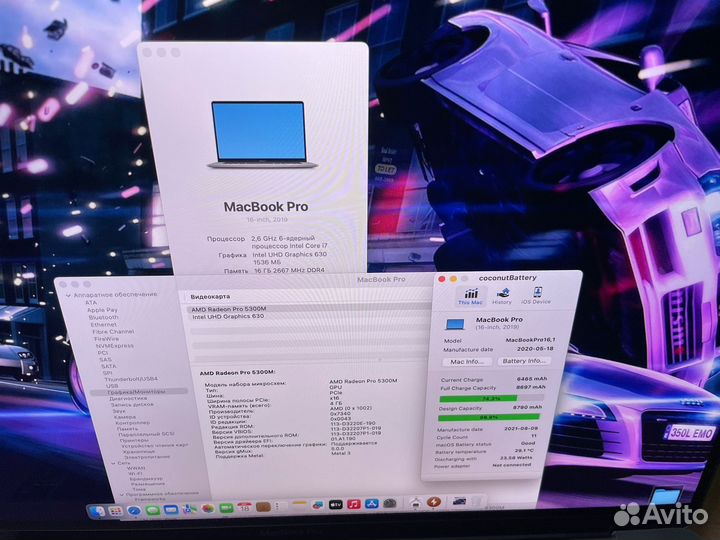
Task: Click the design capacity green bar
Action: (489, 417)
